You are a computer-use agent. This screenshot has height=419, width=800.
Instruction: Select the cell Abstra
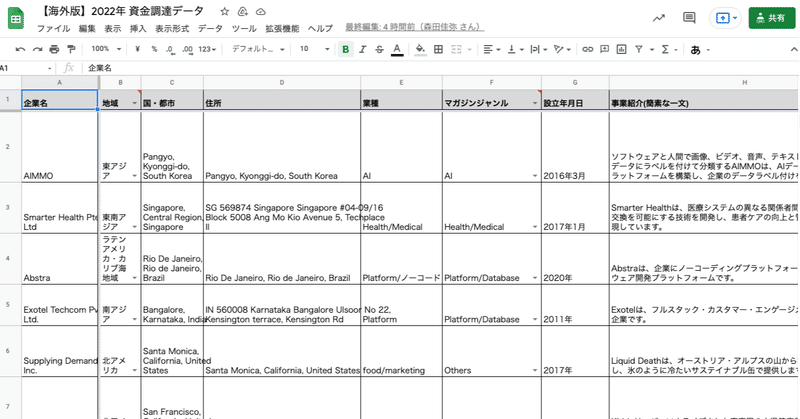pyautogui.click(x=60, y=259)
